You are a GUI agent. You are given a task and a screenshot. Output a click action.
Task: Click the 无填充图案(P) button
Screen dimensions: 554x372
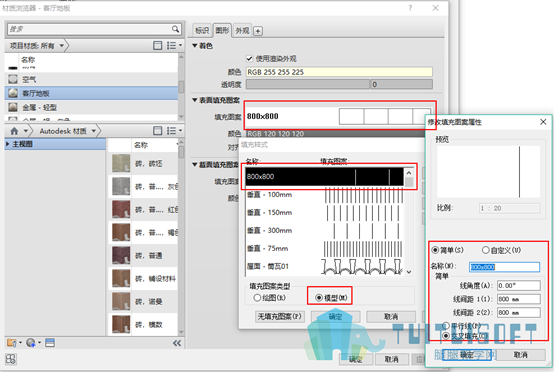279,317
